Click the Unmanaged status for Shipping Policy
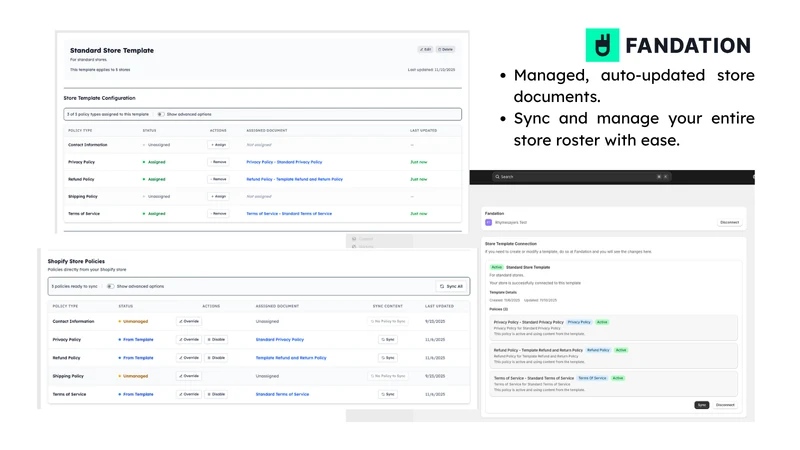This screenshot has width=800, height=450. point(135,376)
